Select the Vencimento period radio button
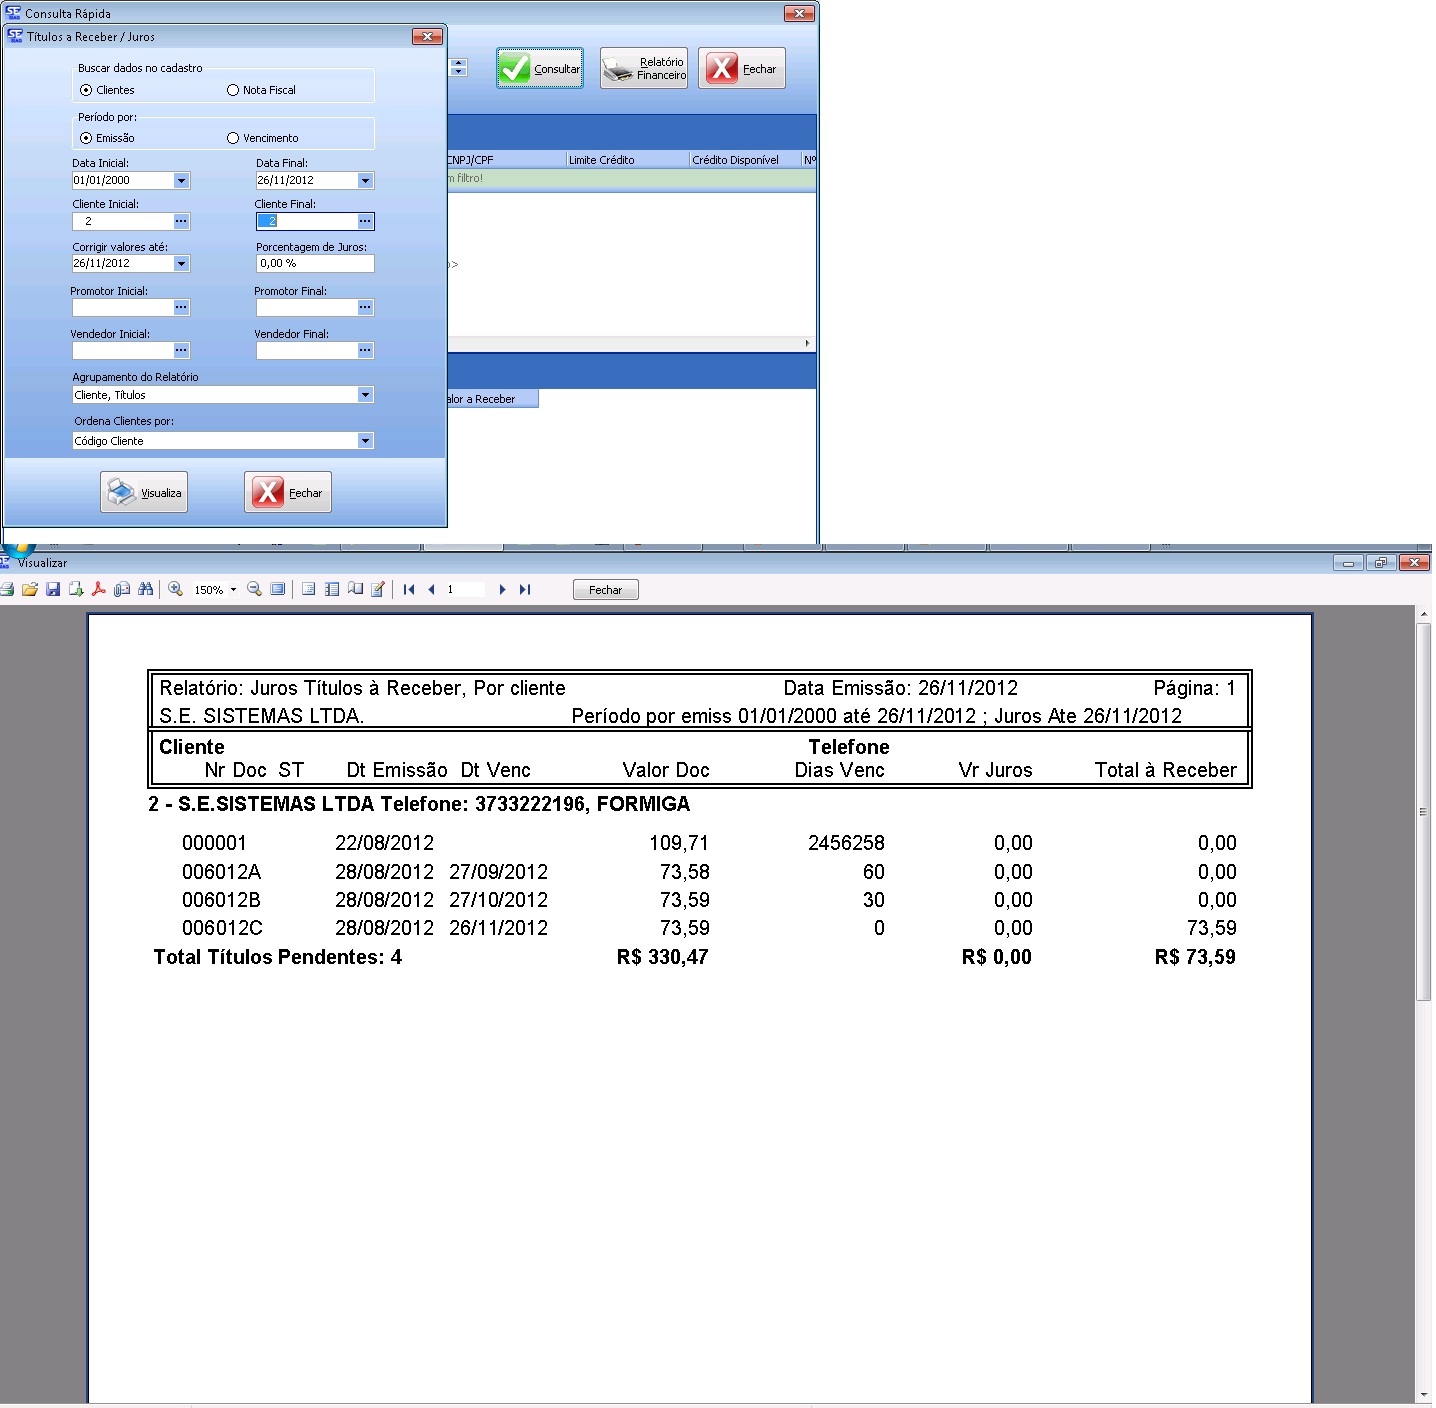The height and width of the screenshot is (1408, 1436). click(x=233, y=138)
